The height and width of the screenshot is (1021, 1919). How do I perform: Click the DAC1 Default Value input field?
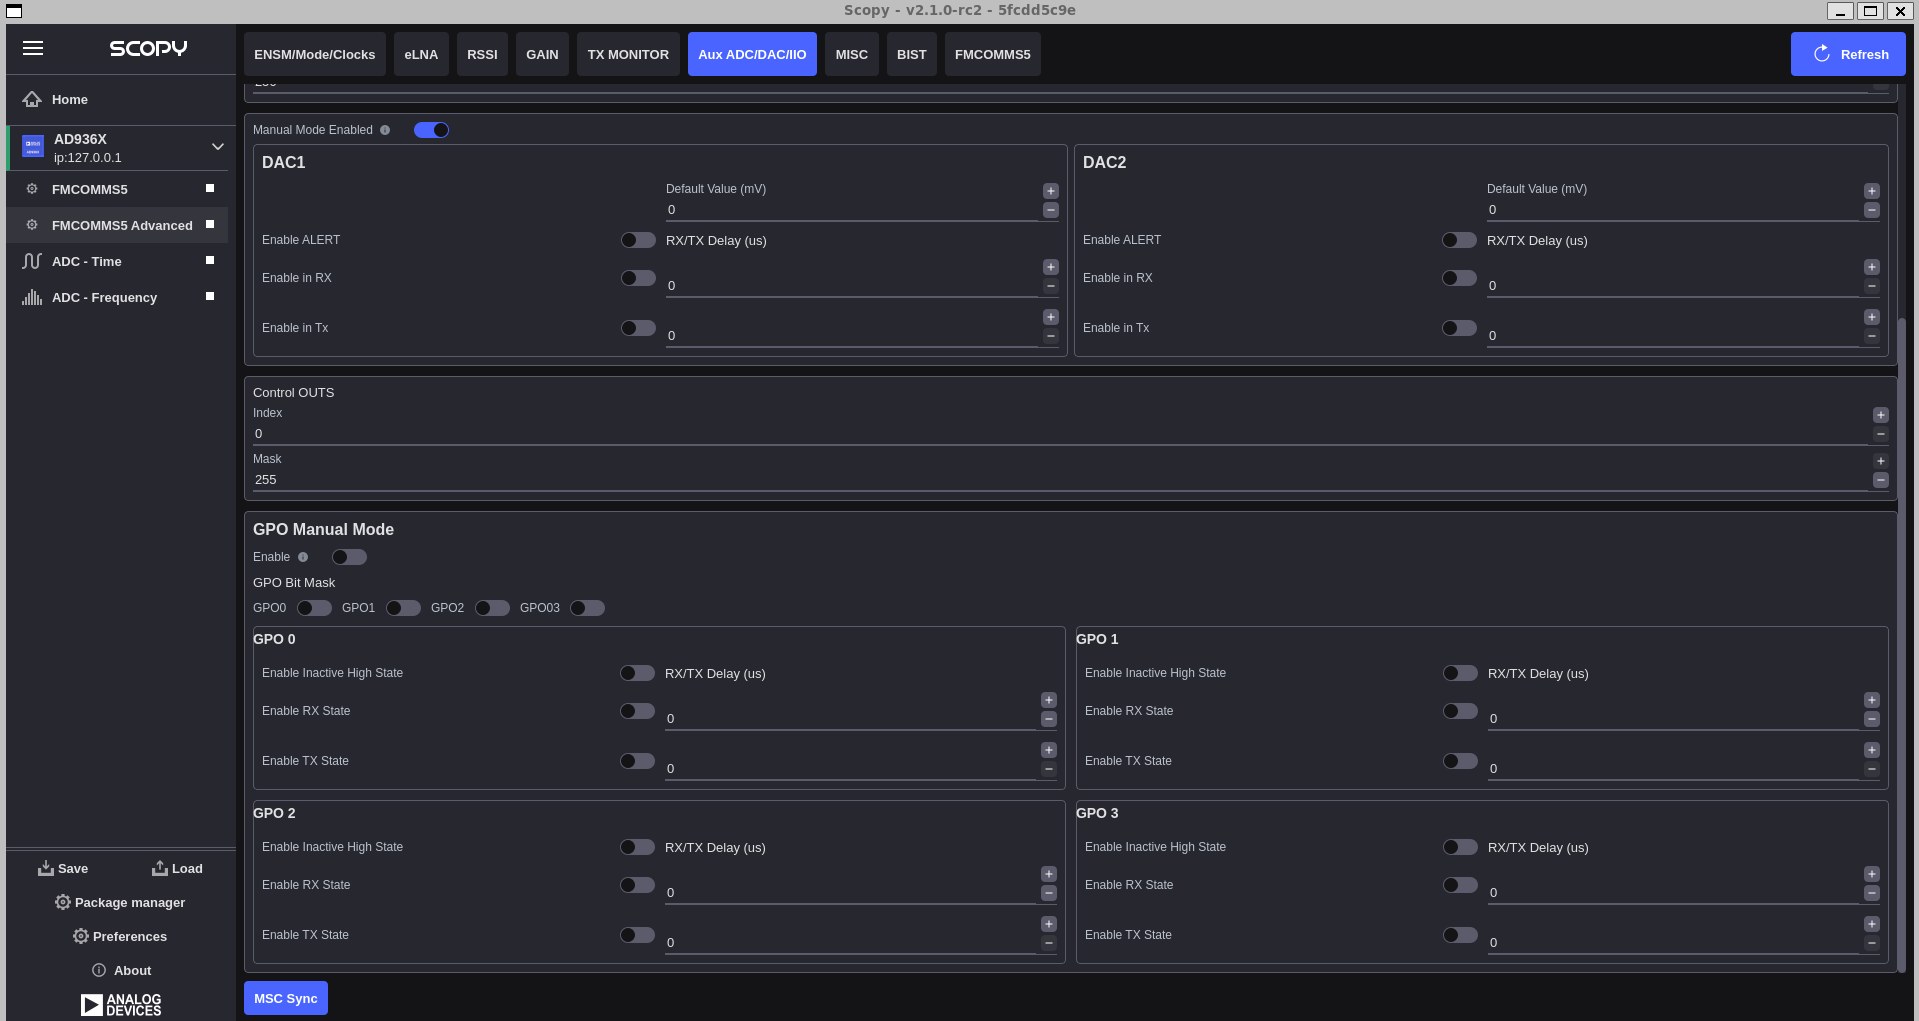click(852, 210)
